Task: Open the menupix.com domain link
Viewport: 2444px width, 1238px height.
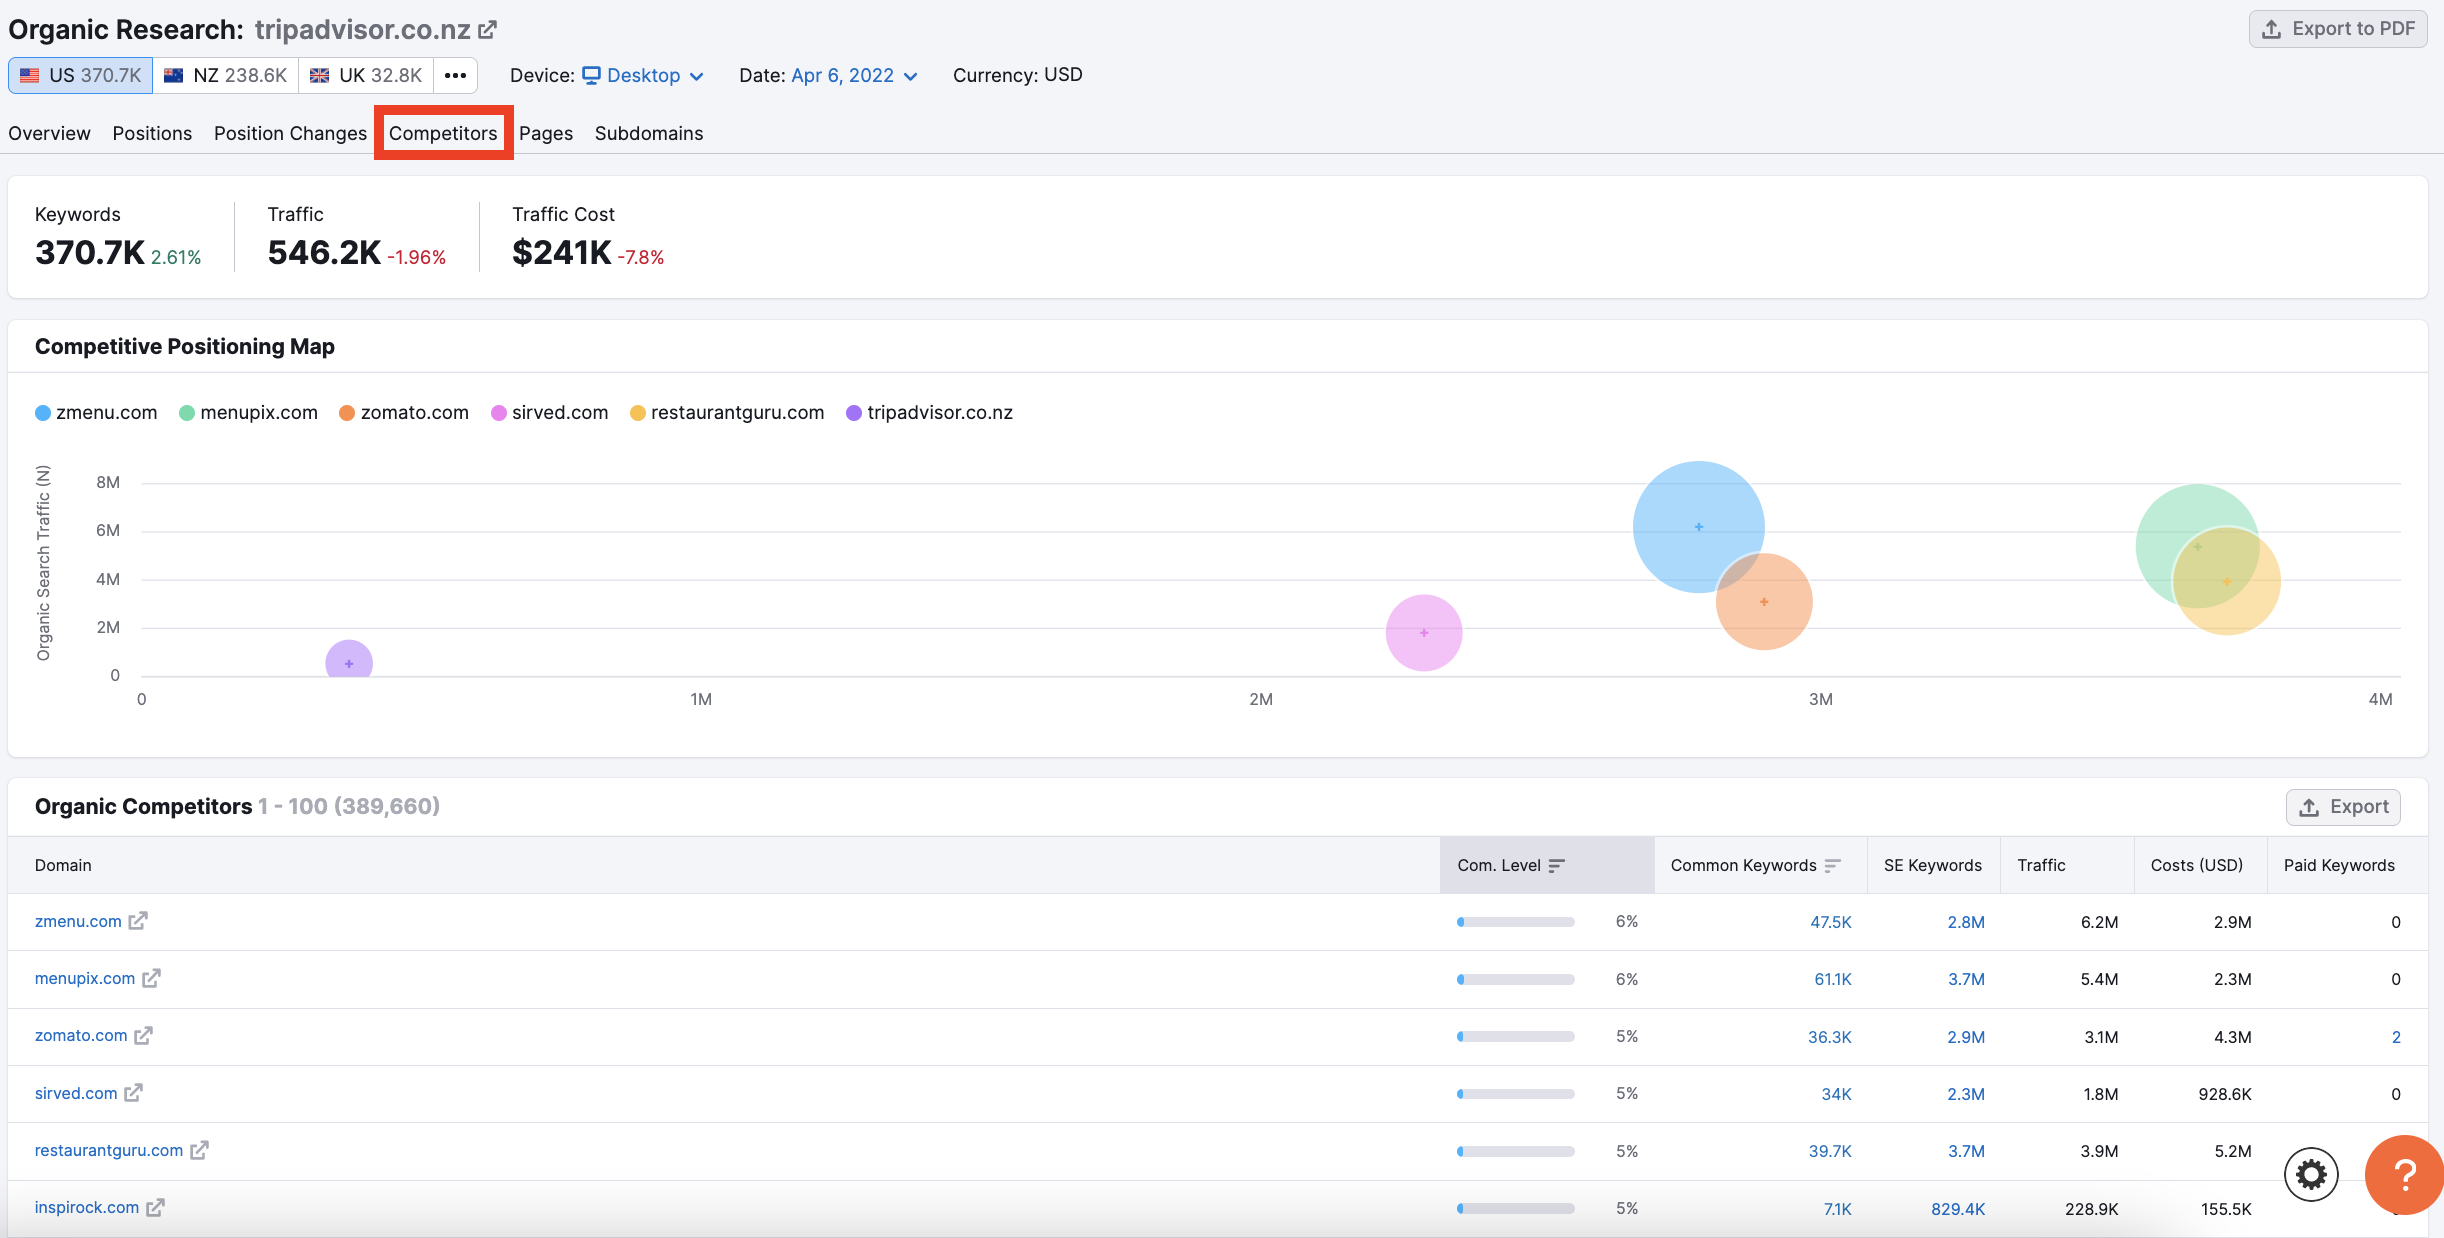Action: [x=85, y=978]
